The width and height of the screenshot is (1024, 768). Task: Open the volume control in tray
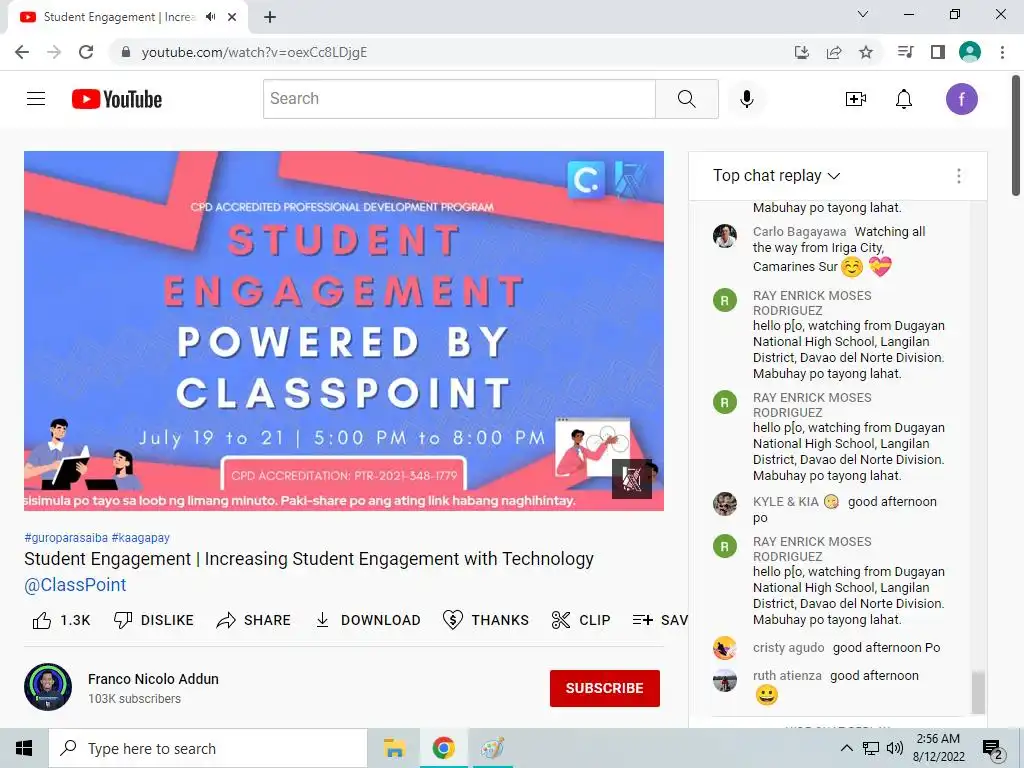point(895,748)
